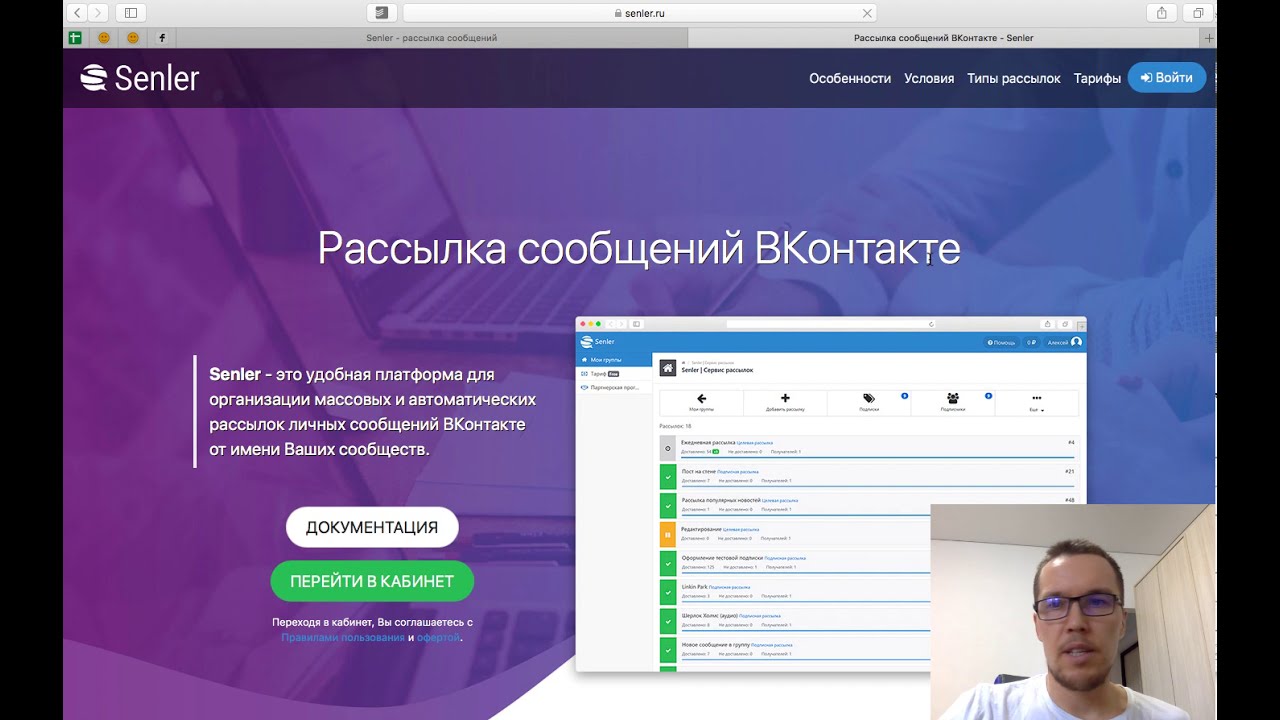The width and height of the screenshot is (1280, 720).
Task: Open the 'ДОКУМЕНТАЦИЯ' button
Action: [x=372, y=527]
